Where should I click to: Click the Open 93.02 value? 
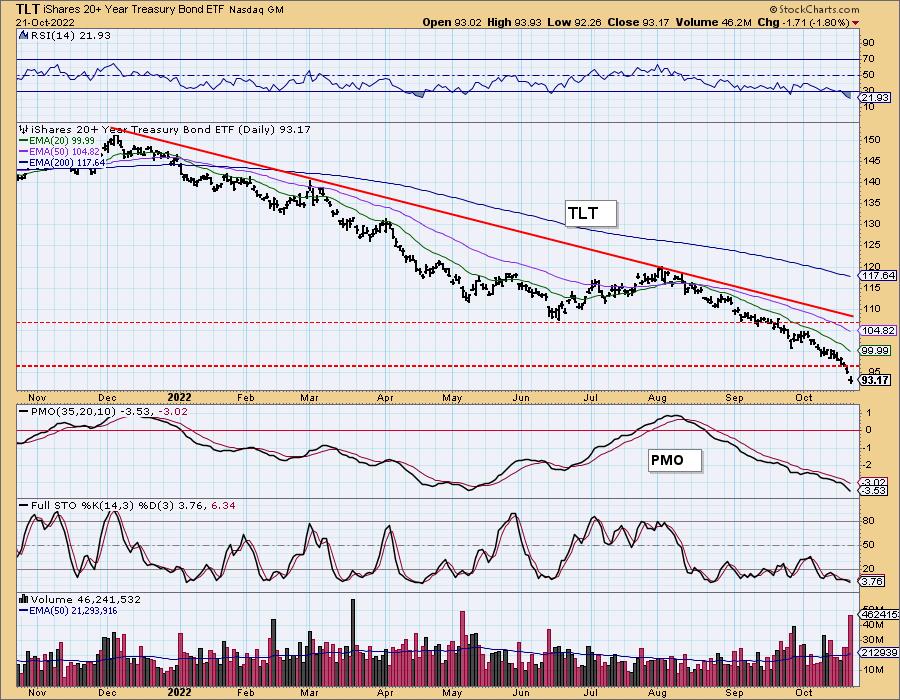point(452,22)
